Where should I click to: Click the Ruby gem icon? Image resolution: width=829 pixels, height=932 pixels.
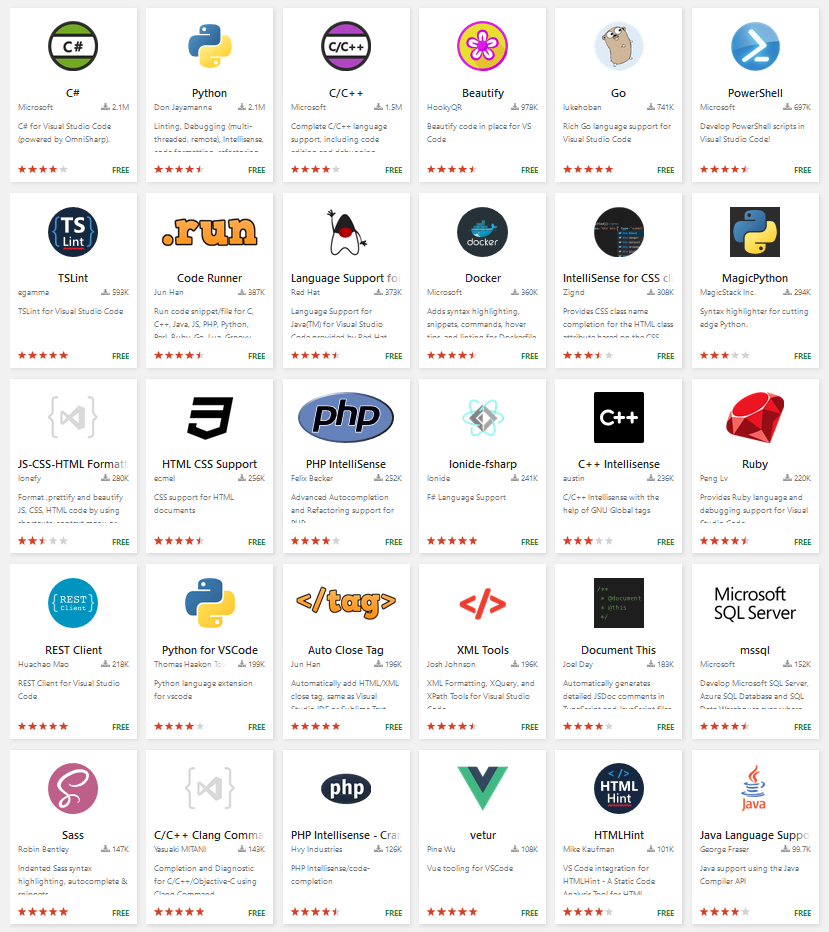(x=755, y=417)
